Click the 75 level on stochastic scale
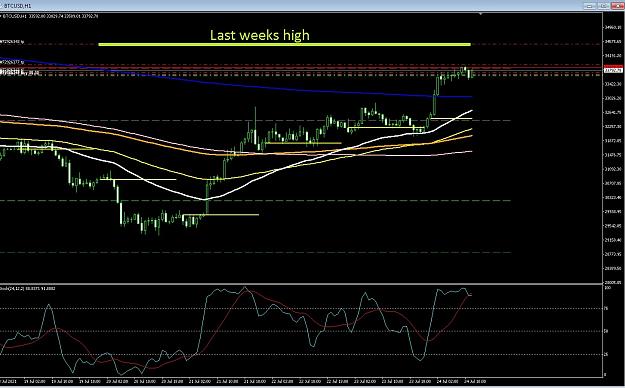 (607, 308)
